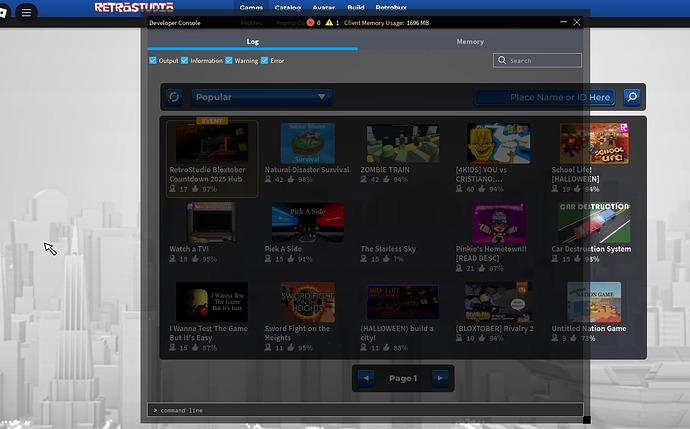This screenshot has width=690, height=429.
Task: Open ZOMBIE TRAIN game thumbnail
Action: (x=403, y=143)
